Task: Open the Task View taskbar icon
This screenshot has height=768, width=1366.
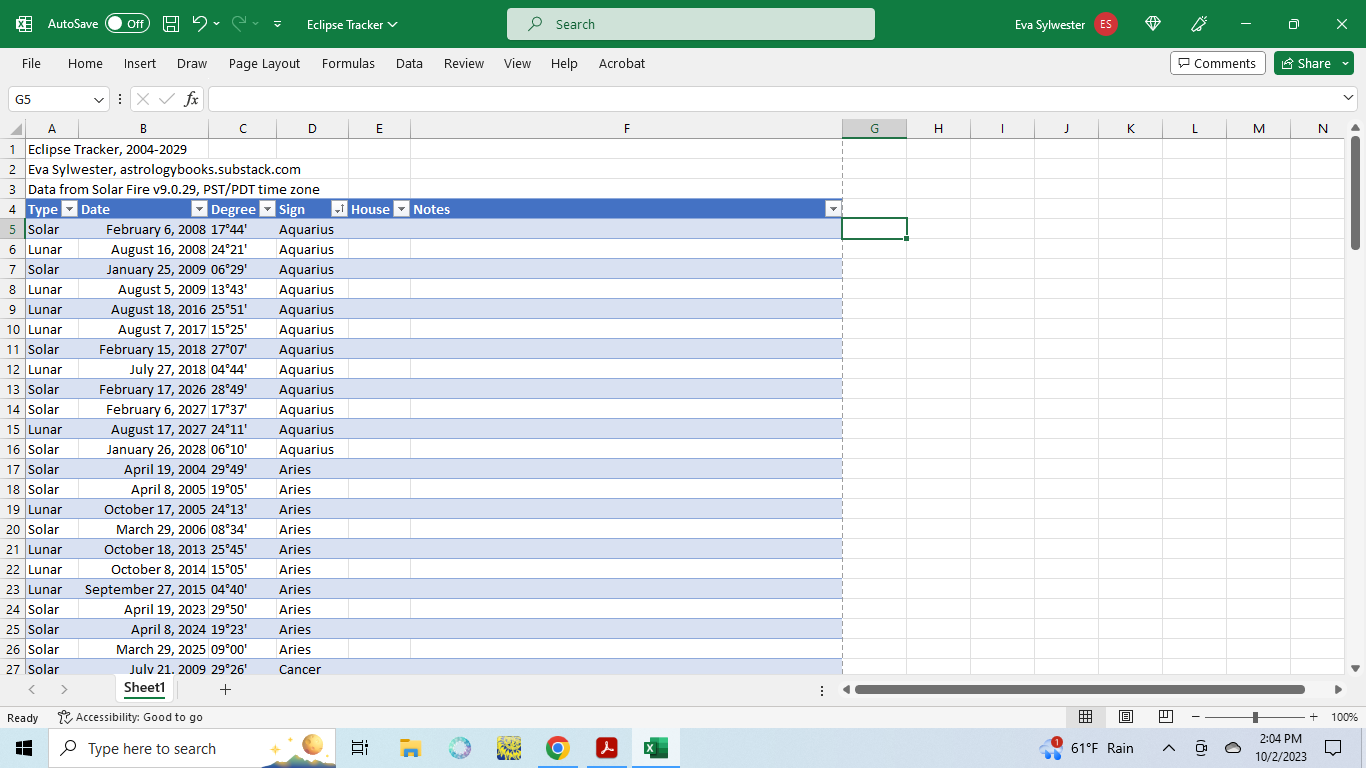Action: click(360, 748)
